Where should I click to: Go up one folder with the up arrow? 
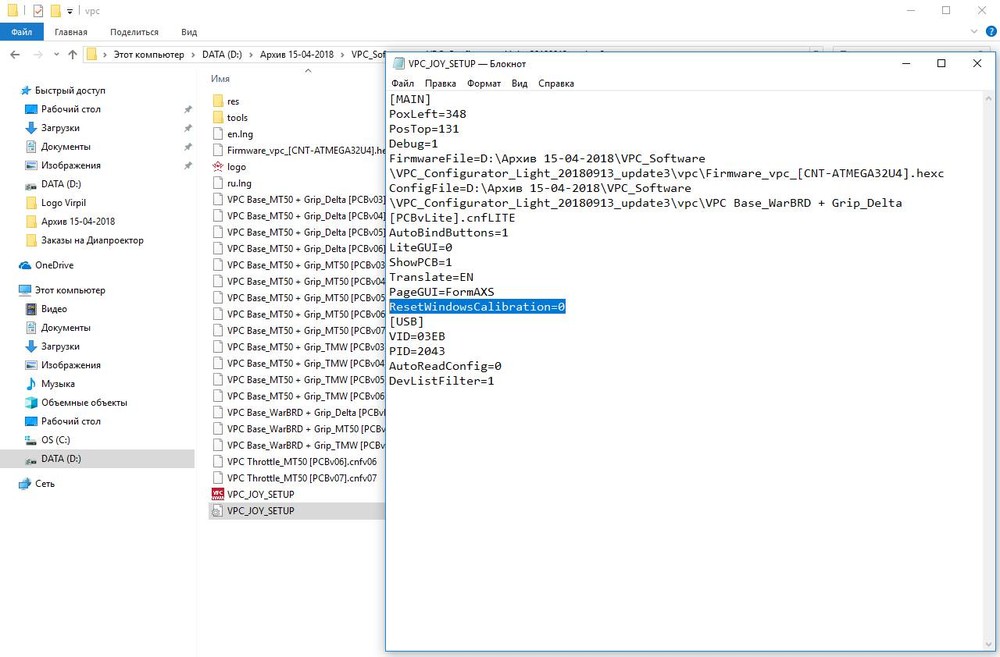pos(73,55)
